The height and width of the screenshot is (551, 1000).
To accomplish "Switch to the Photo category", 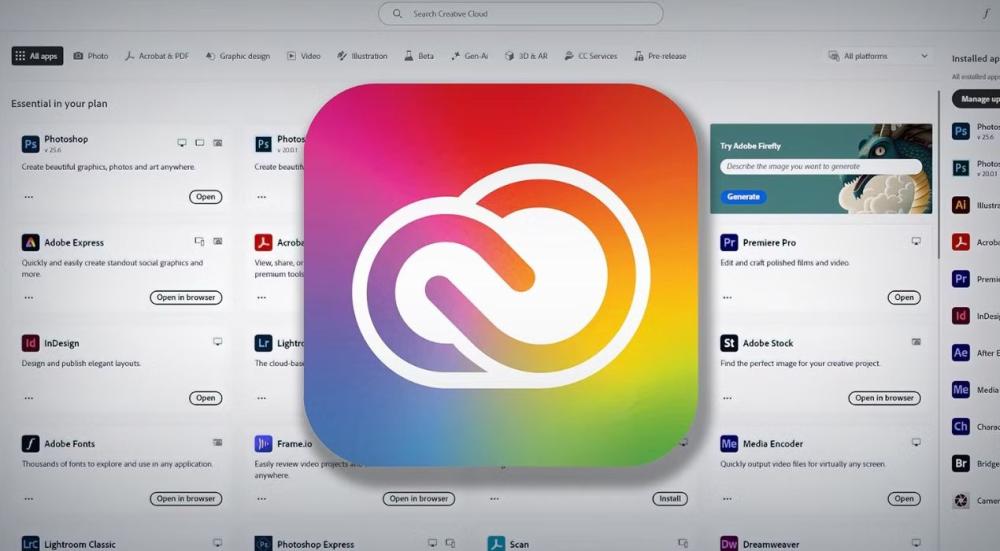I will (91, 56).
